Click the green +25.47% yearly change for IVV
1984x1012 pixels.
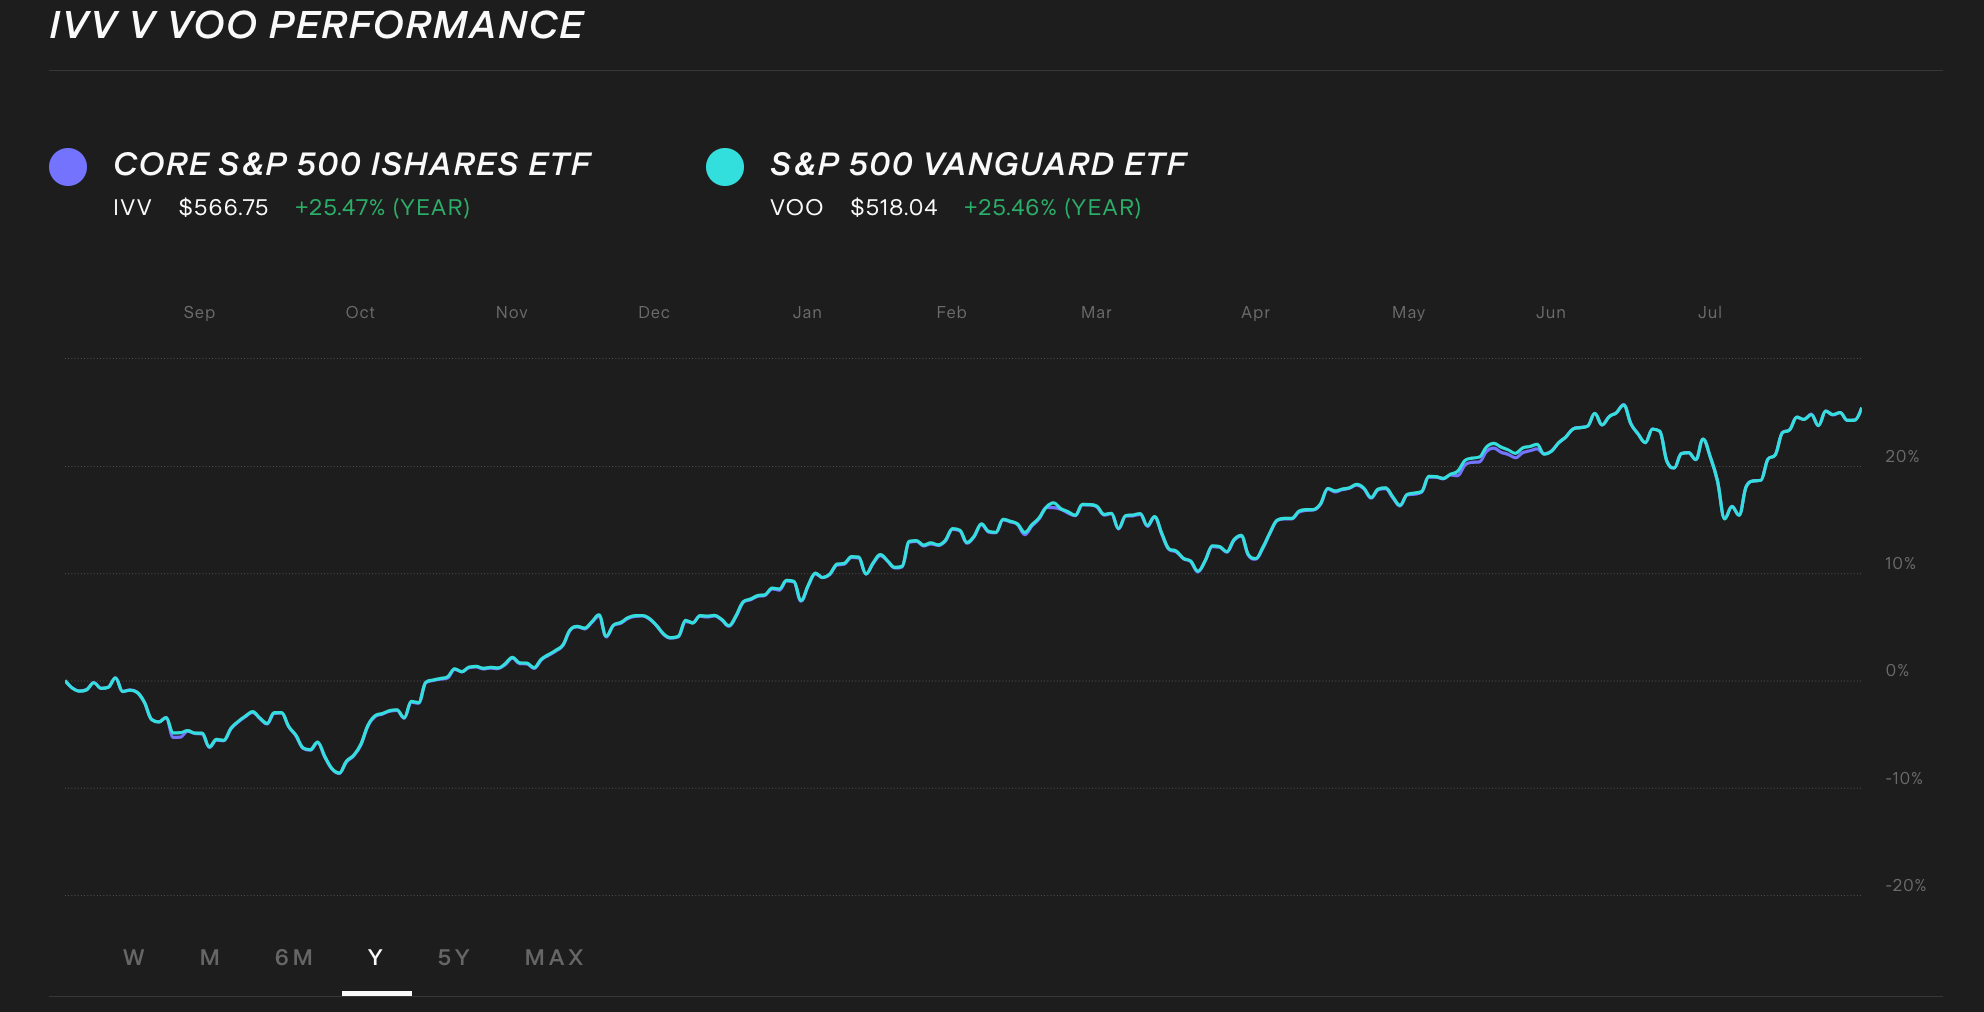(x=384, y=207)
